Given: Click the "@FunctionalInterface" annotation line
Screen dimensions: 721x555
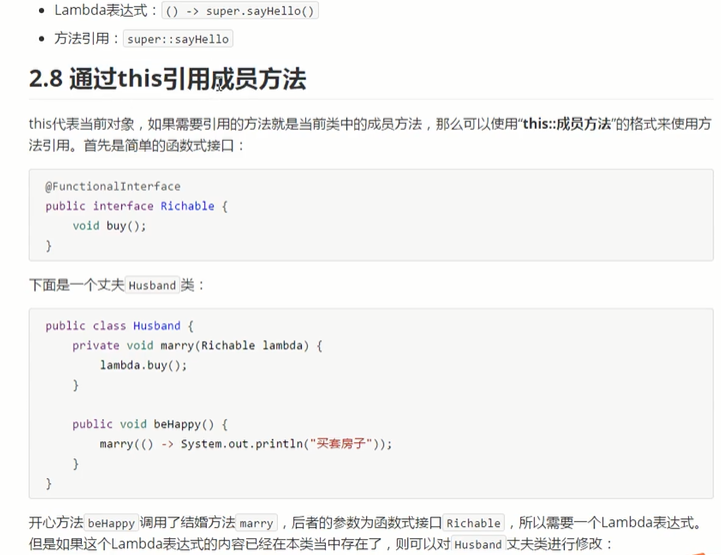Looking at the screenshot, I should [x=113, y=186].
